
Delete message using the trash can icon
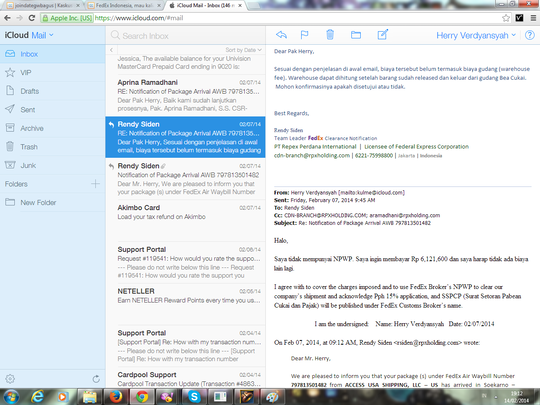click(330, 34)
